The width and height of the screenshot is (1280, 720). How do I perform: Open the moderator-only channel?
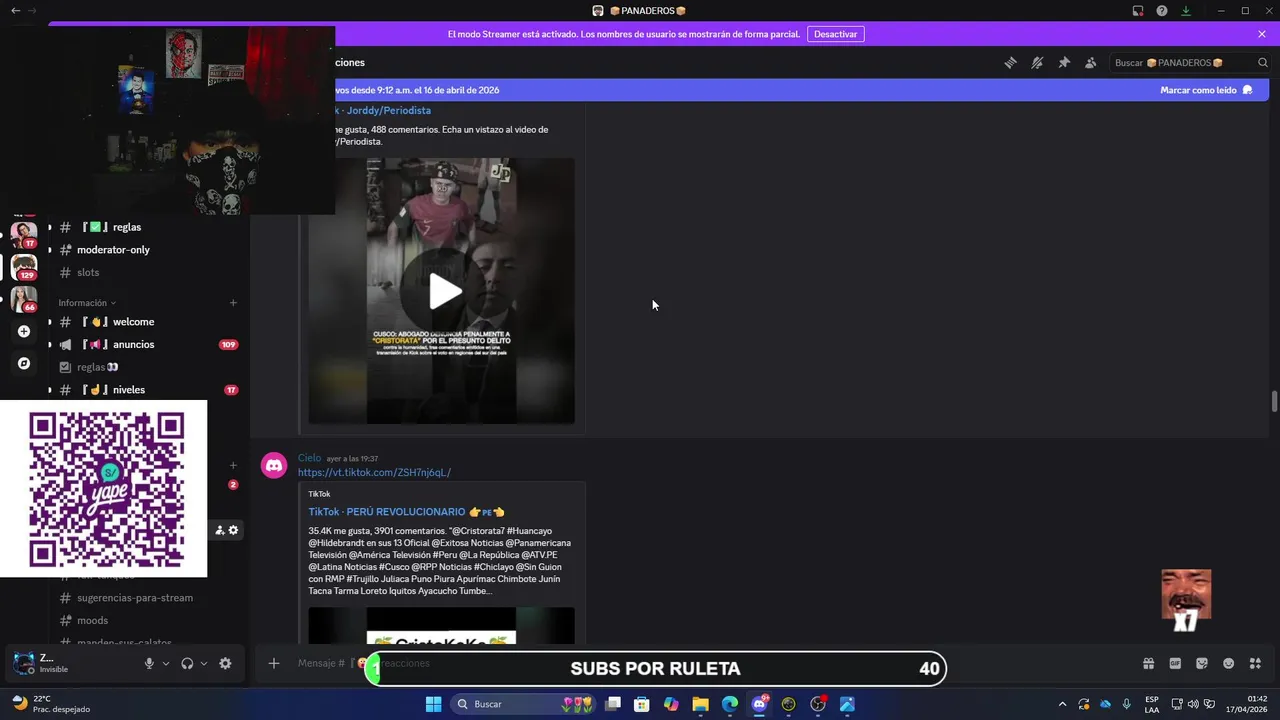tap(144, 250)
